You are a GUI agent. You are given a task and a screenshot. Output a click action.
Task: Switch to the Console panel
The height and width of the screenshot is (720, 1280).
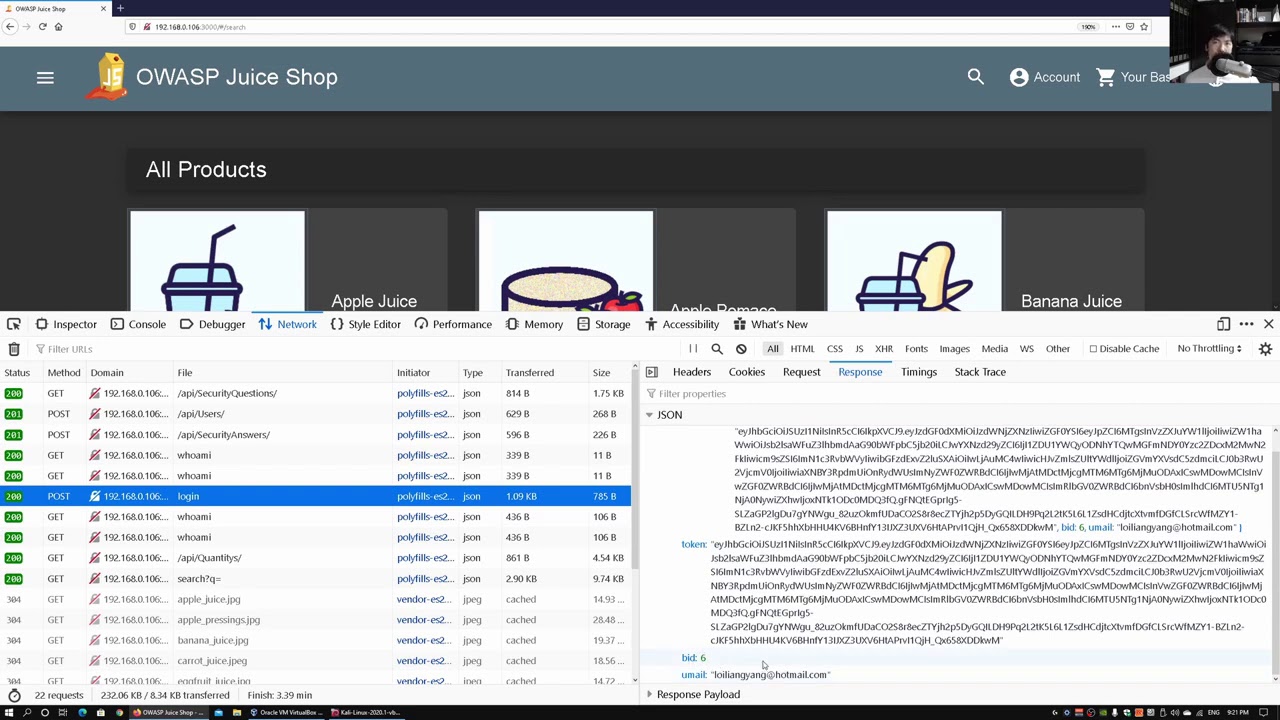tap(138, 324)
